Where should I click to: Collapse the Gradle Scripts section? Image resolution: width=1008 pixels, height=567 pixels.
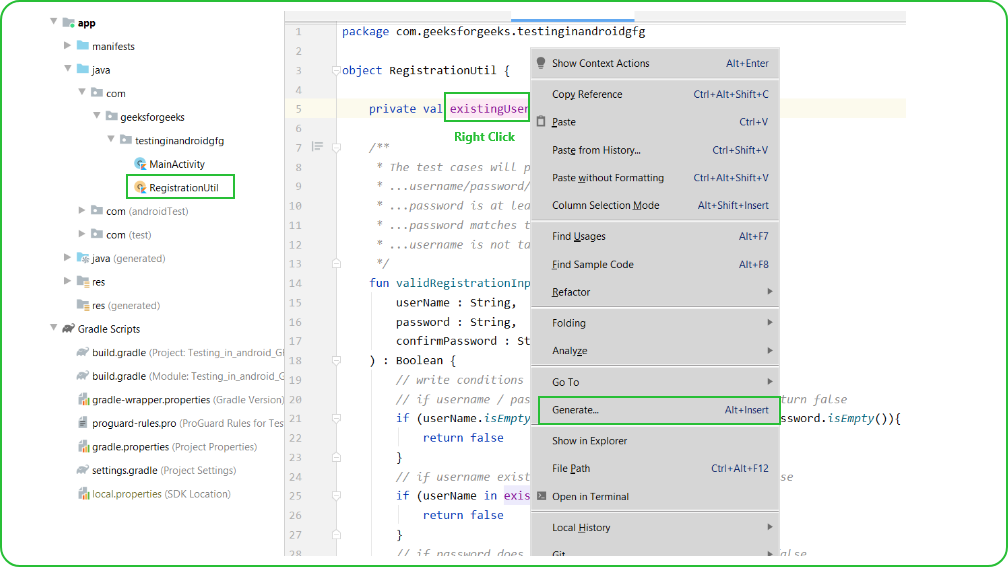point(53,328)
